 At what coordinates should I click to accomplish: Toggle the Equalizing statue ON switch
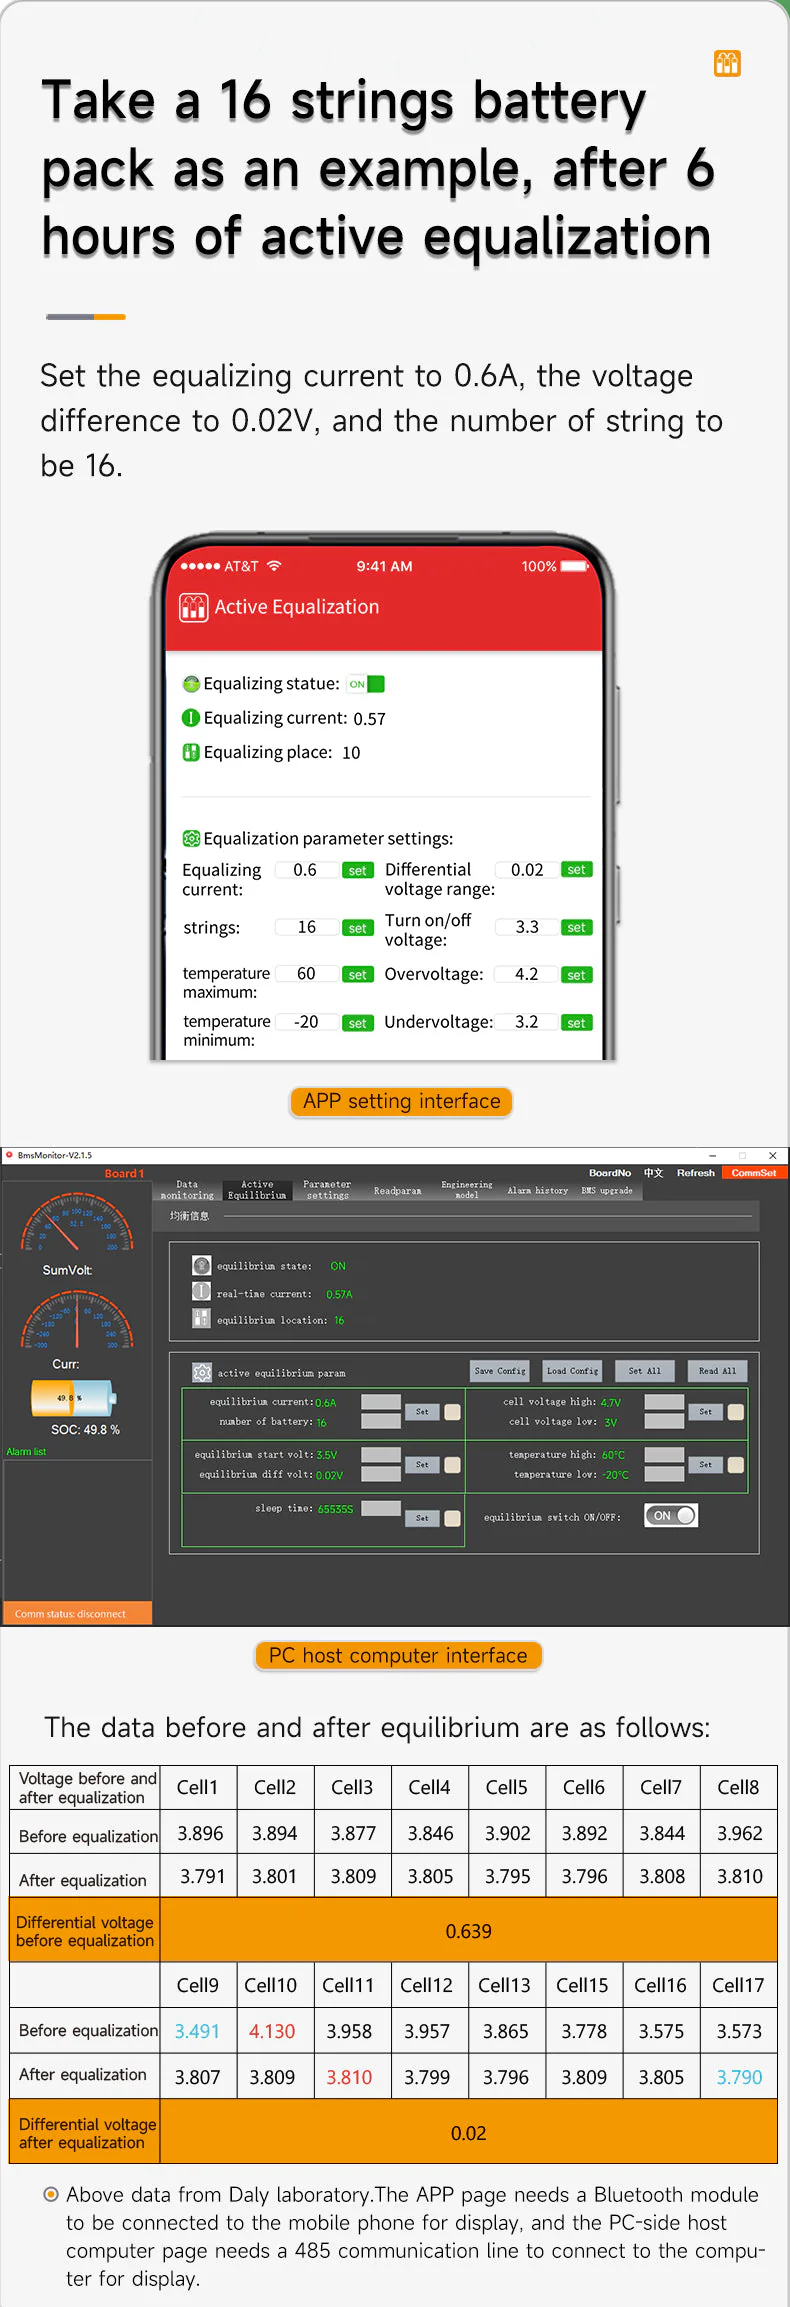click(366, 684)
